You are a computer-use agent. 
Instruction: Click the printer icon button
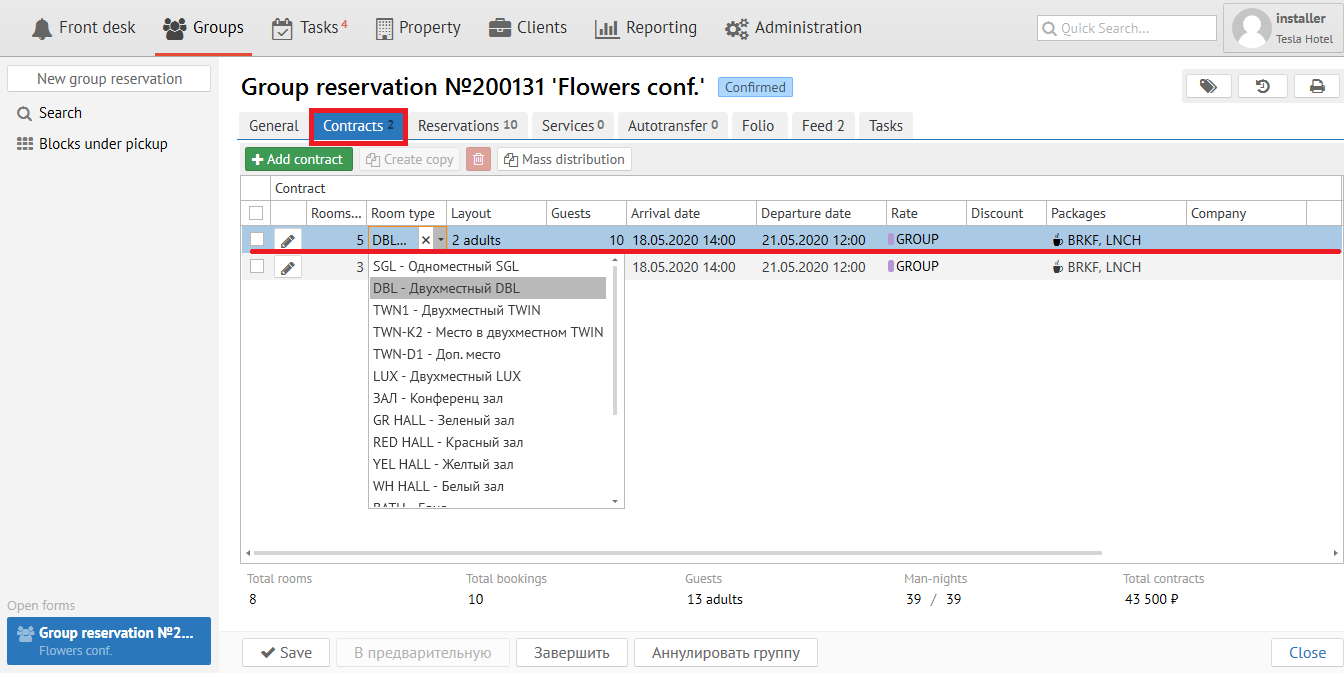[1317, 87]
